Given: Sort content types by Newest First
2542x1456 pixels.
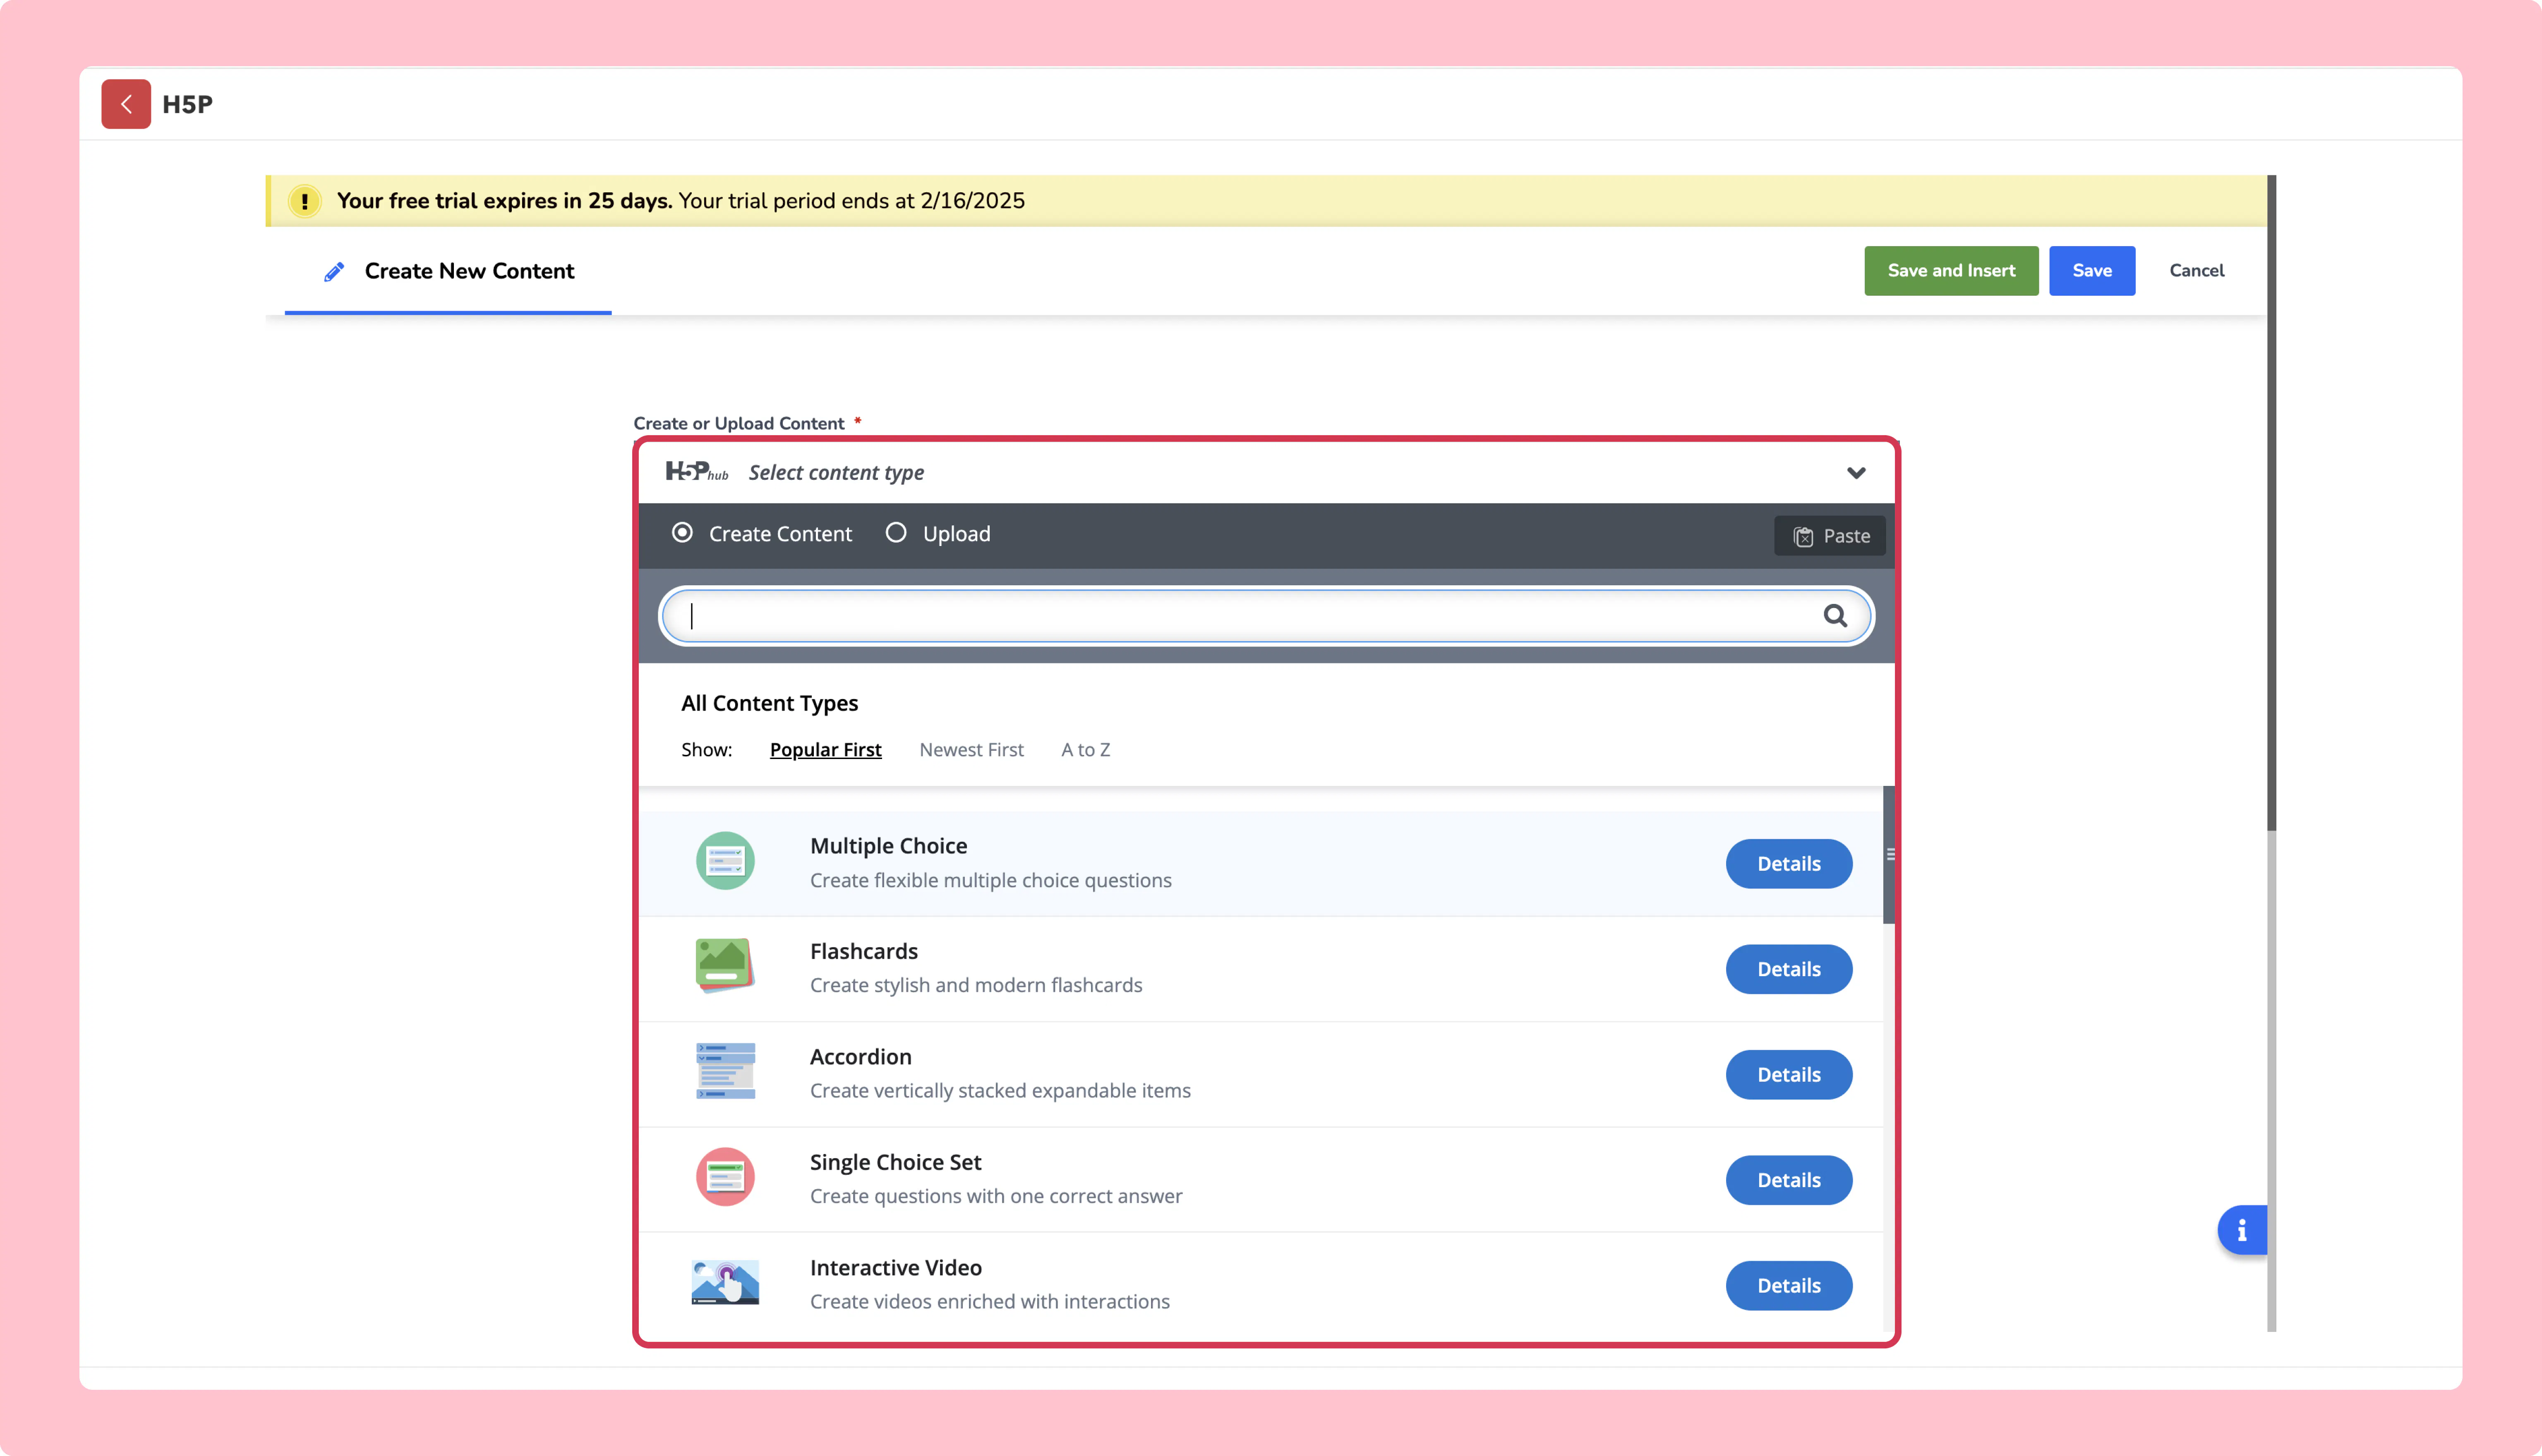Looking at the screenshot, I should [971, 750].
